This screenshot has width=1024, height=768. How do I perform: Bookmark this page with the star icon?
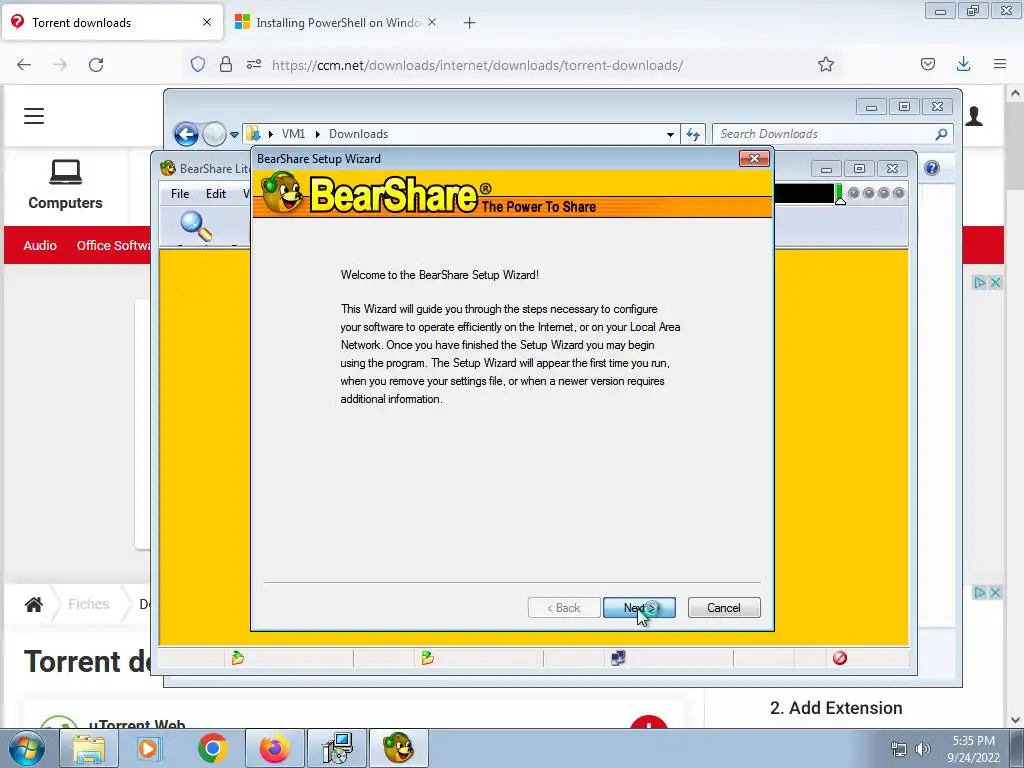tap(826, 65)
